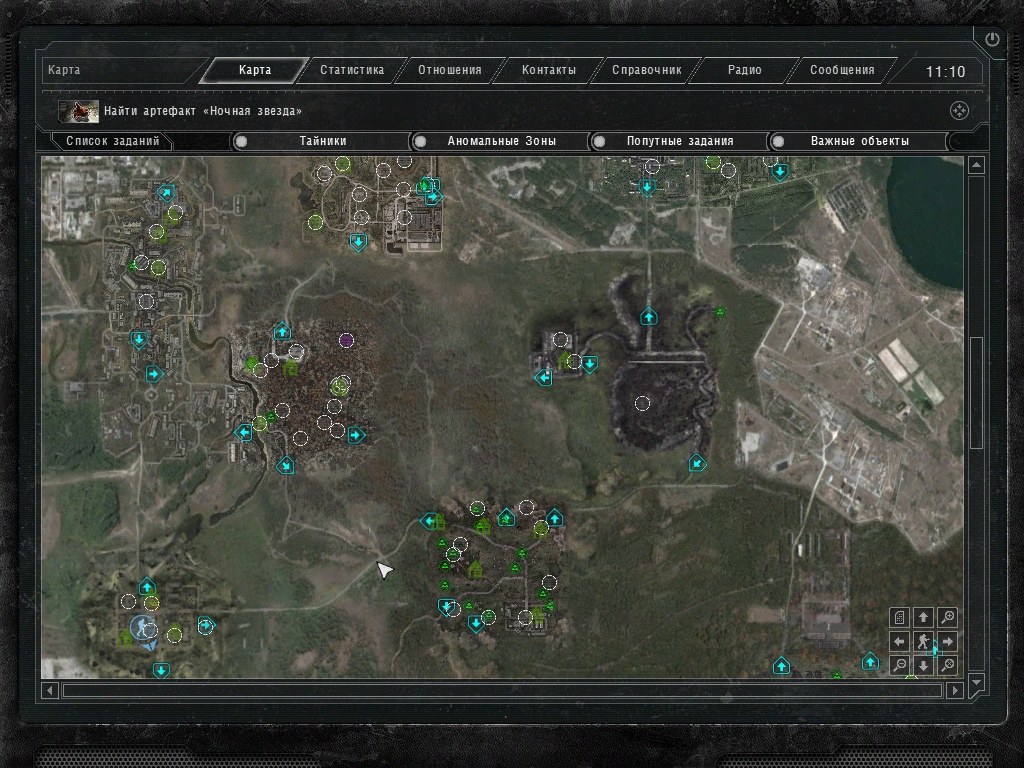
Task: Pan the map up with the arrow button
Action: pos(923,617)
